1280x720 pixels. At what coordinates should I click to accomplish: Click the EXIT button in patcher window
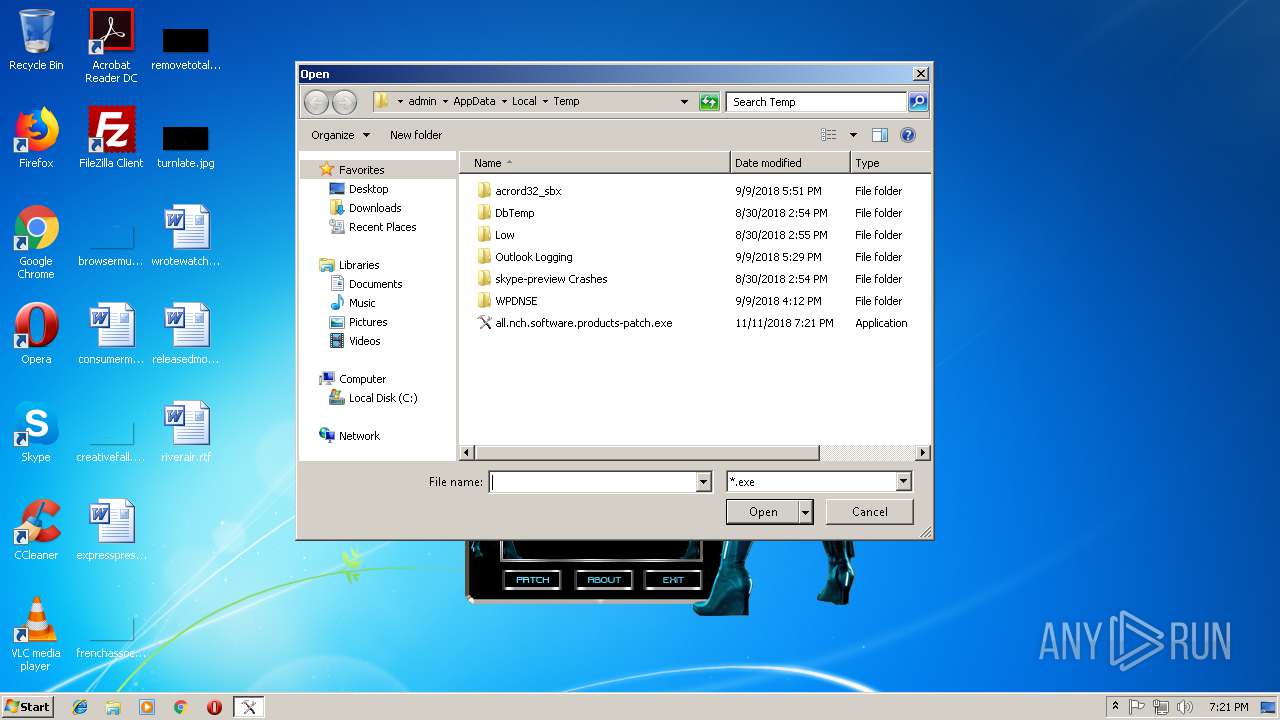click(x=673, y=580)
